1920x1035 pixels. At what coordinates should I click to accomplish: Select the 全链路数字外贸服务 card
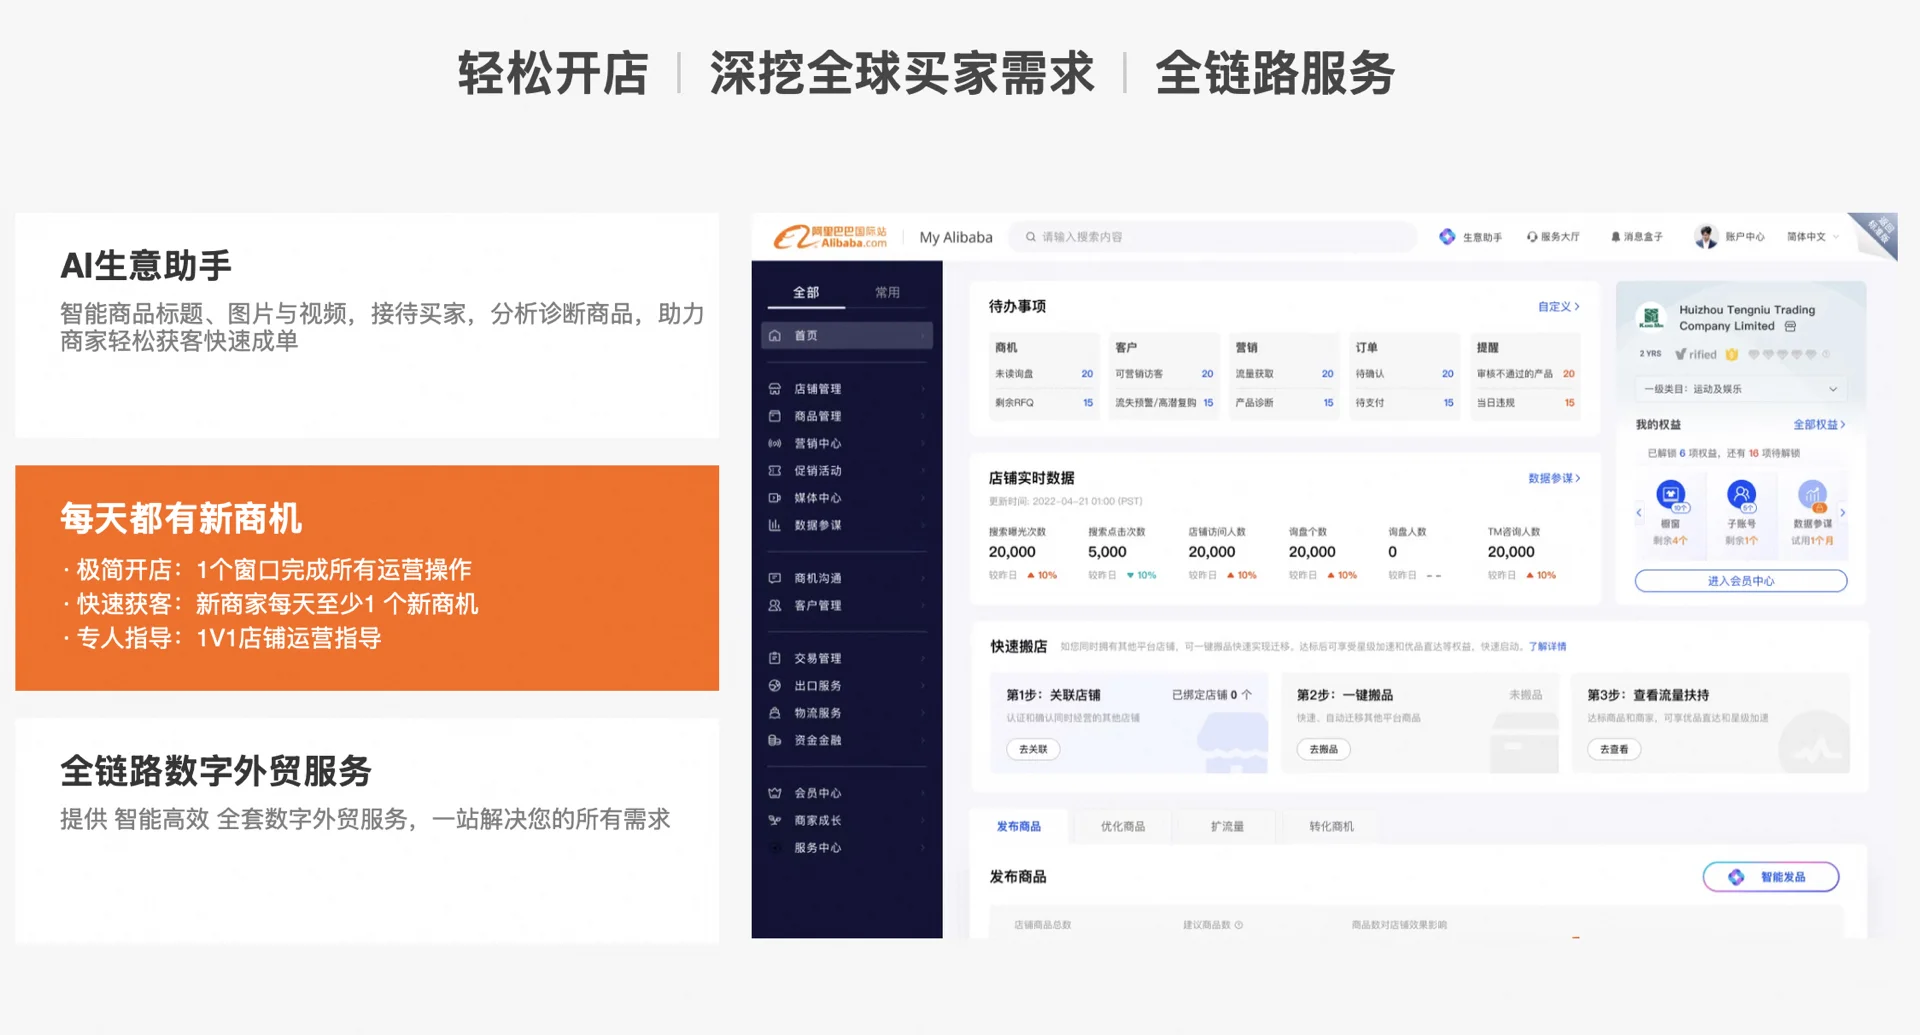coord(367,831)
